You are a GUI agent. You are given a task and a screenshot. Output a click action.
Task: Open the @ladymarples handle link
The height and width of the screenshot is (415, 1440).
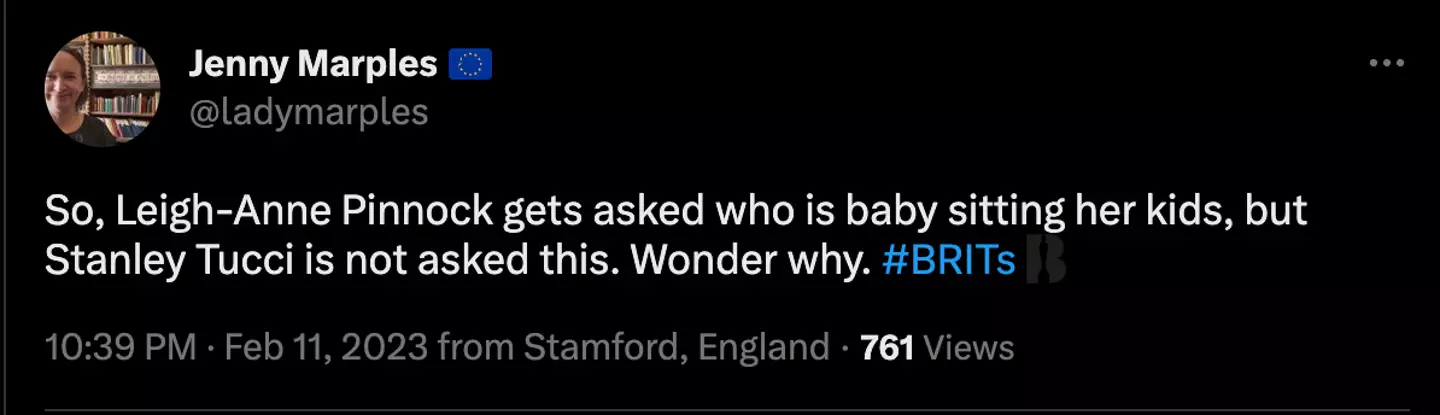308,112
